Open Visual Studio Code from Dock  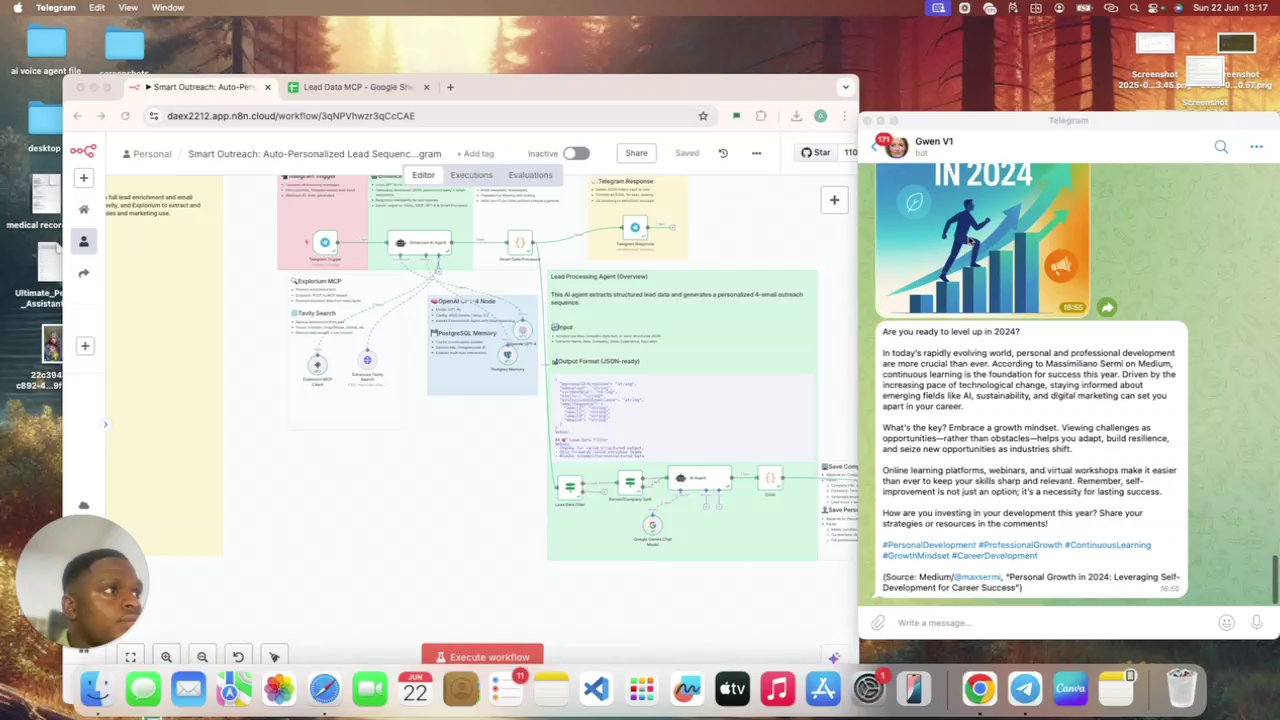coord(596,689)
